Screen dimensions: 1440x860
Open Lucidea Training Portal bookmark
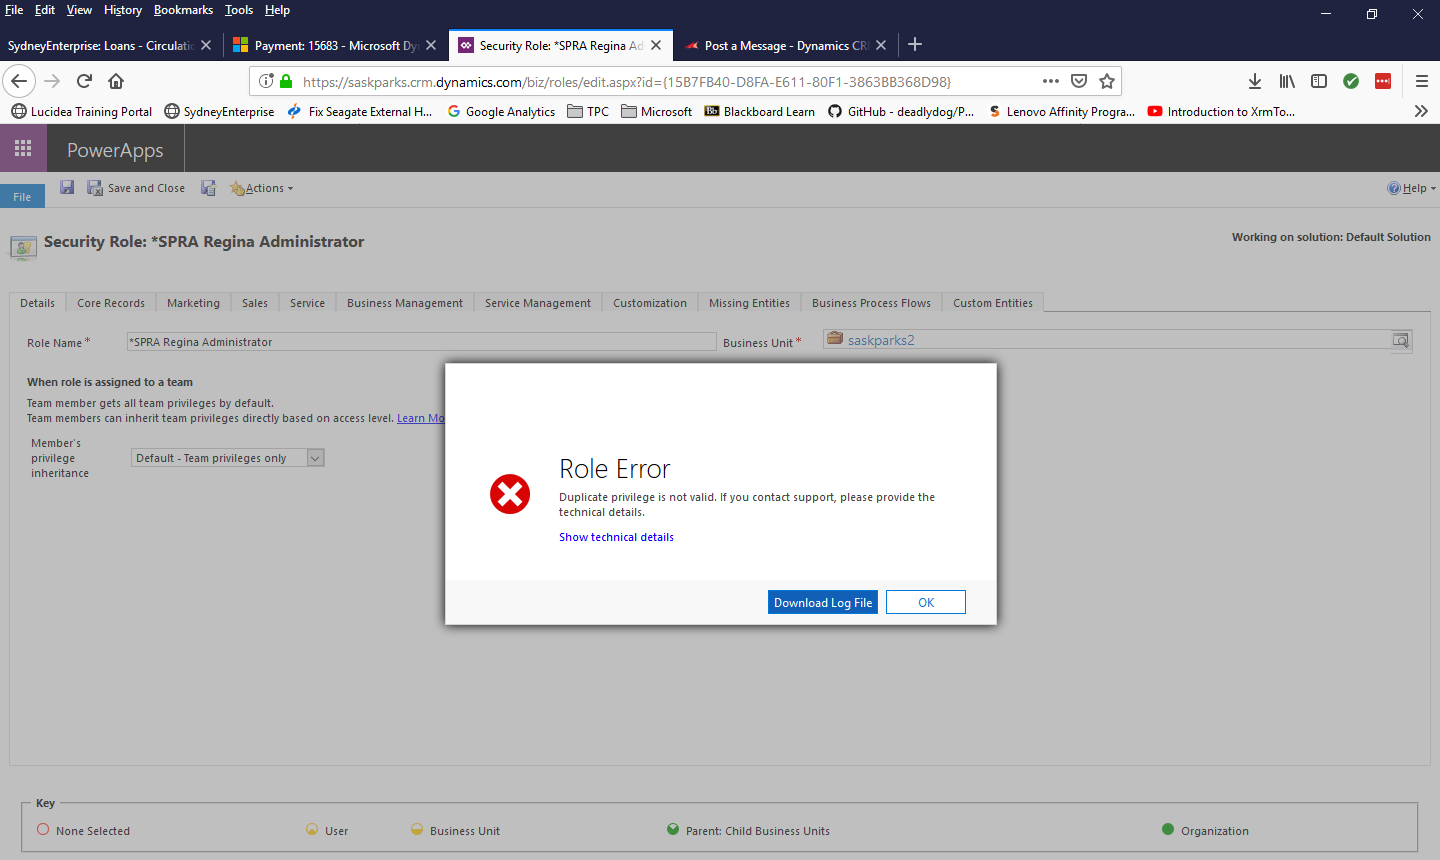pos(82,112)
